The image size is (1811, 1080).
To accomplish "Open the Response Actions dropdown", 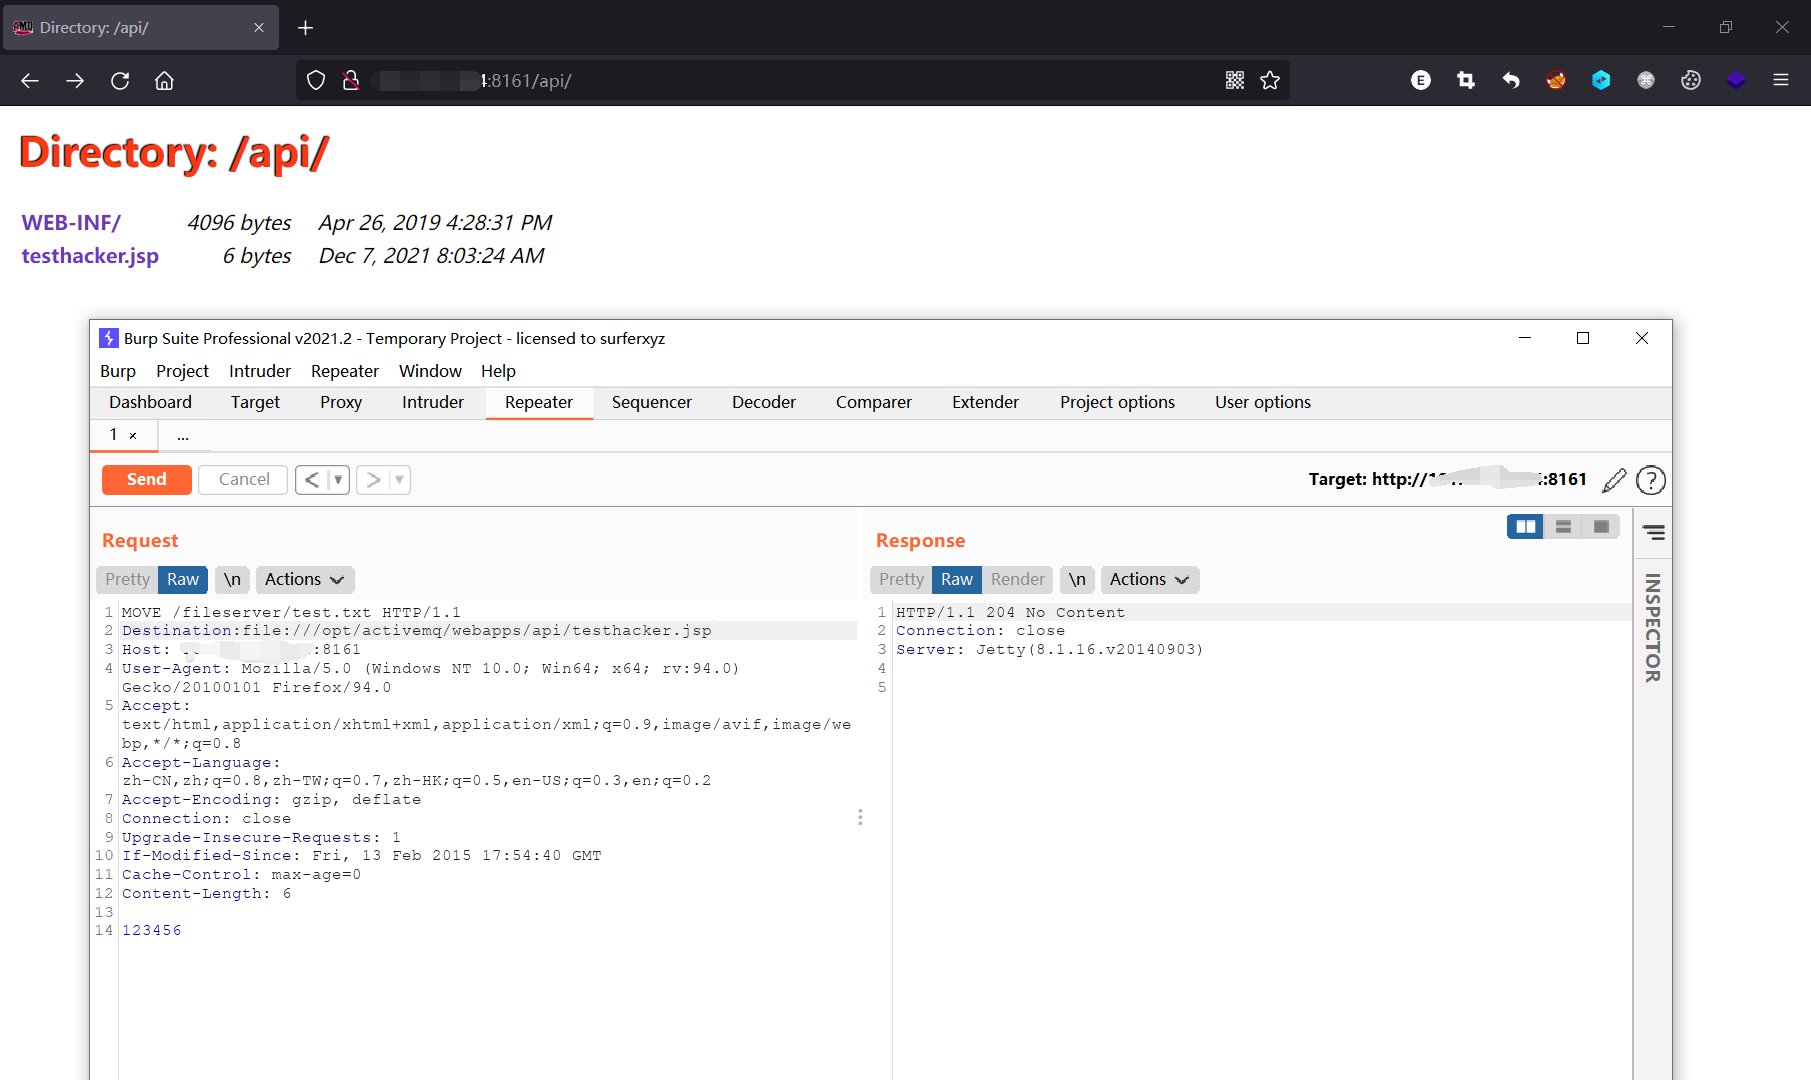I will (1150, 580).
